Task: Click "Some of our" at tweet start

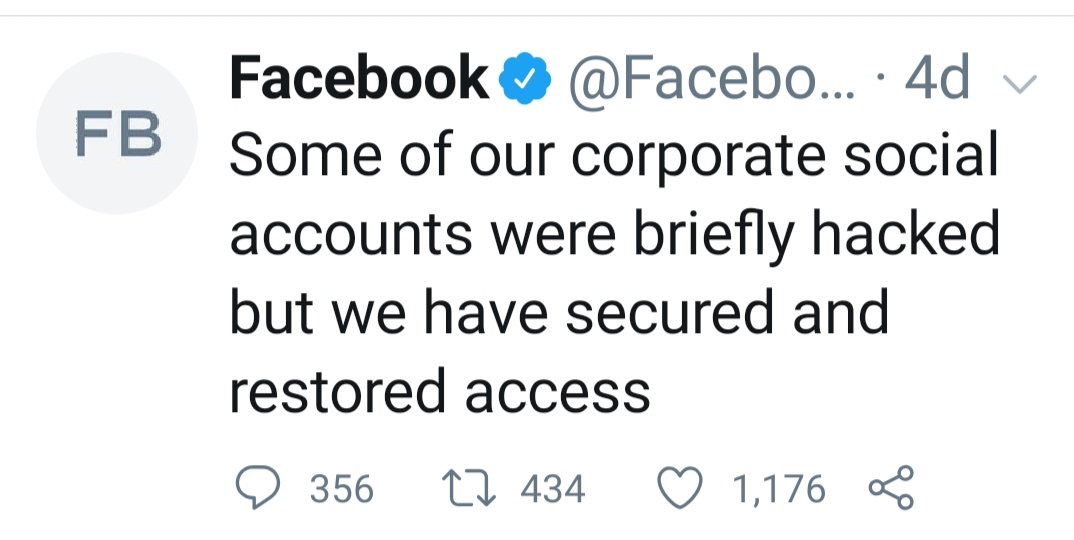Action: coord(391,156)
